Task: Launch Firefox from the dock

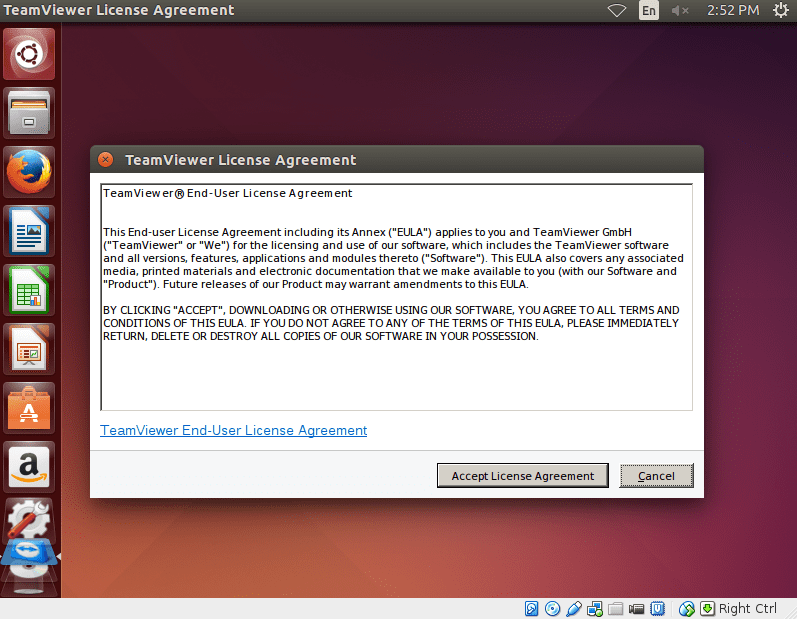Action: pos(29,172)
